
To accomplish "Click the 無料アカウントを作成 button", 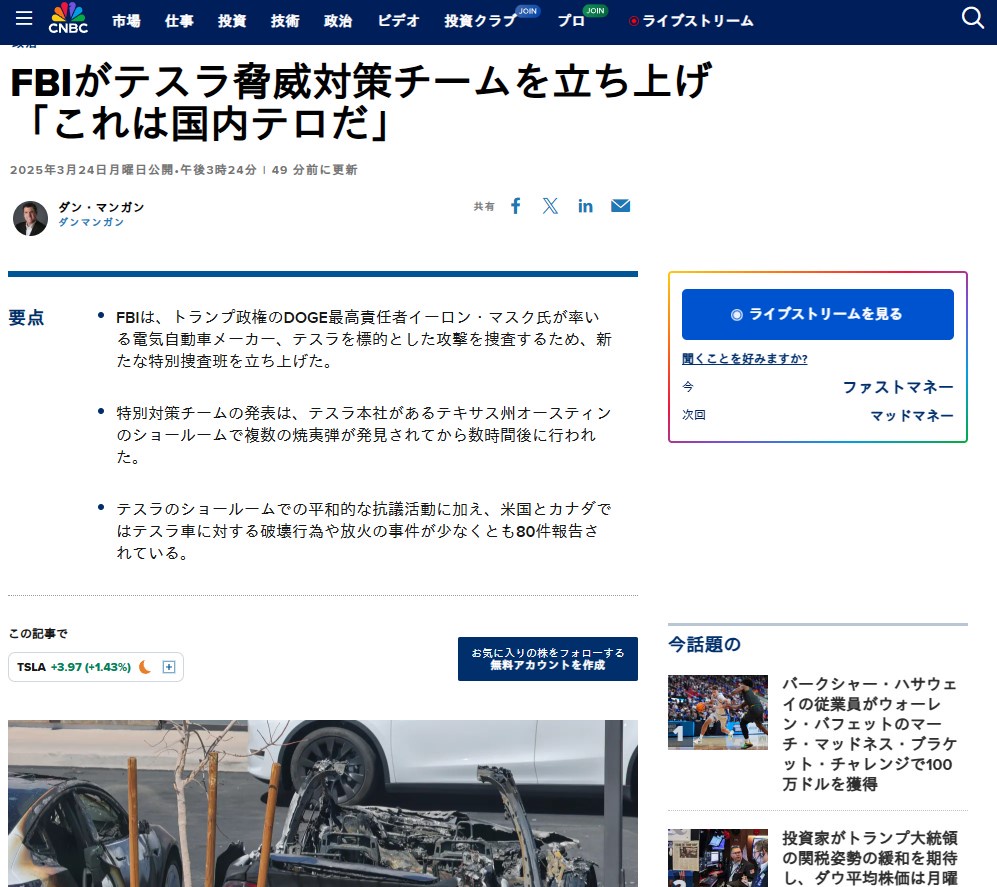I will click(x=547, y=659).
